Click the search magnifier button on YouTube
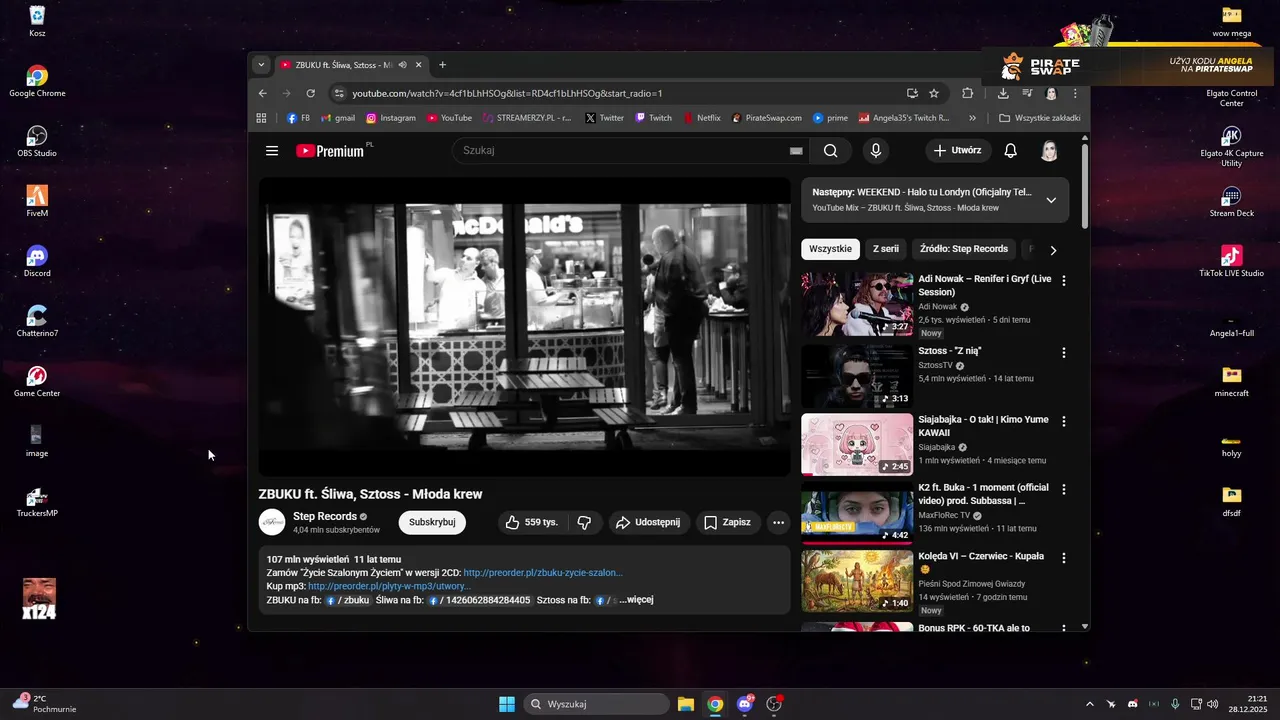1280x720 pixels. 831,151
